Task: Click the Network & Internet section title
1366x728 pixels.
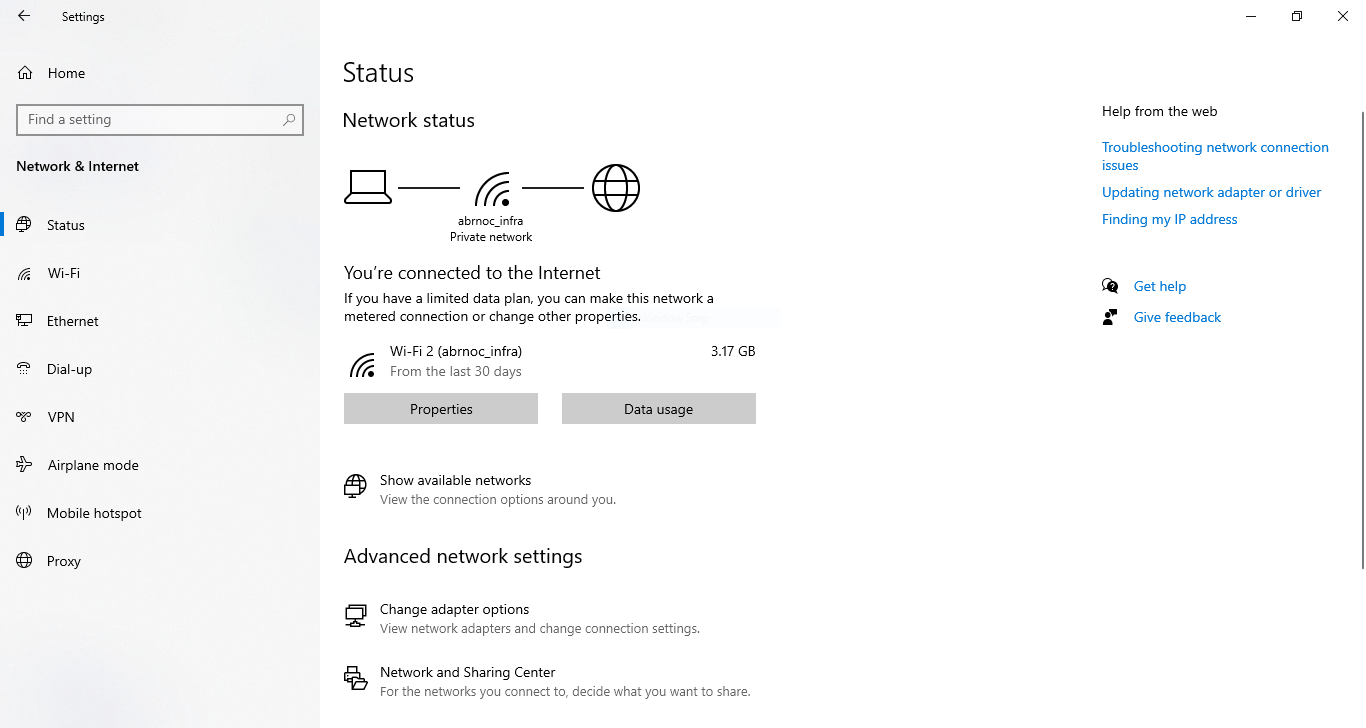Action: point(77,166)
